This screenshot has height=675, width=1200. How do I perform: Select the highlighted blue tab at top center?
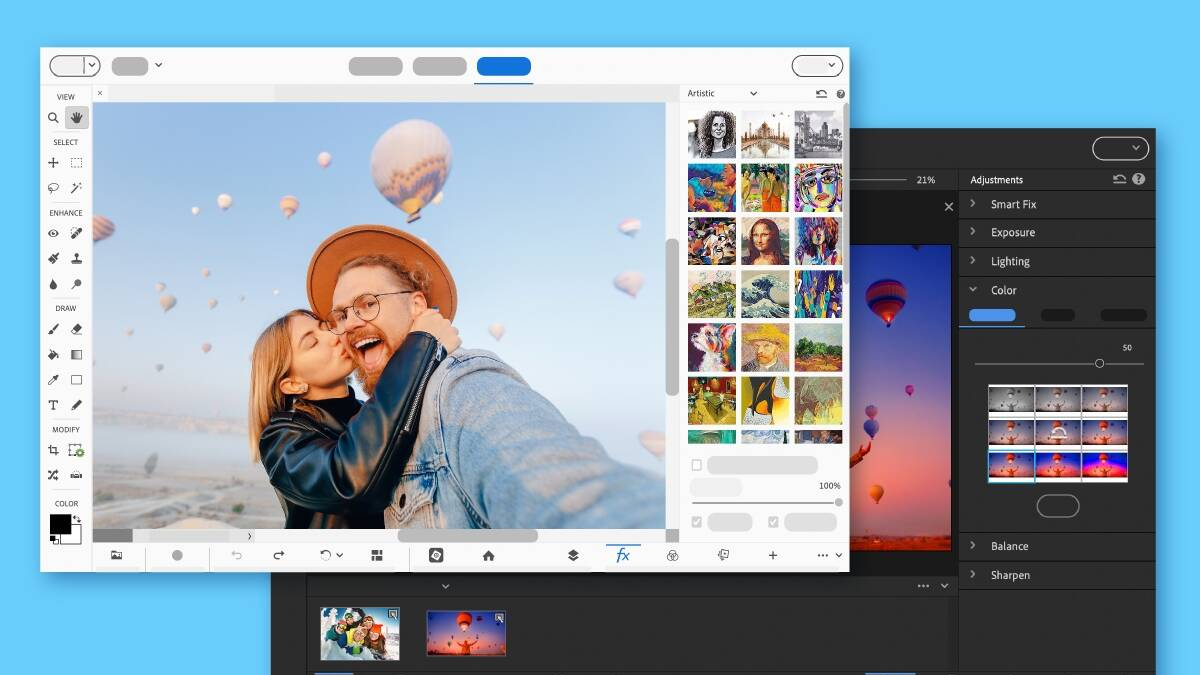click(504, 66)
